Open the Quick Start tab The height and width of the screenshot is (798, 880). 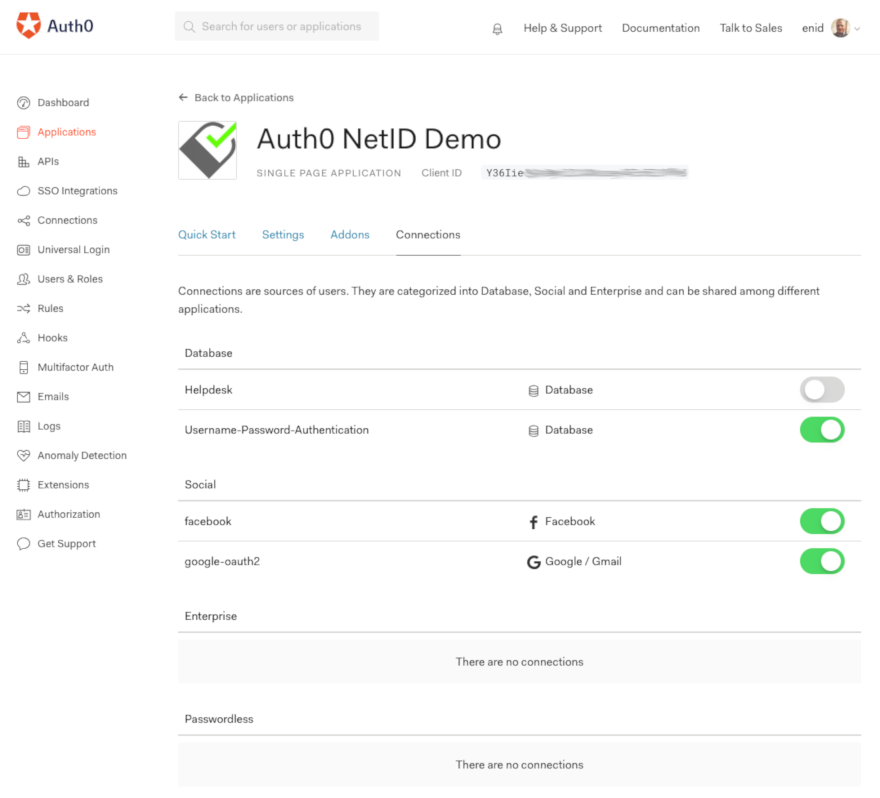pyautogui.click(x=207, y=235)
